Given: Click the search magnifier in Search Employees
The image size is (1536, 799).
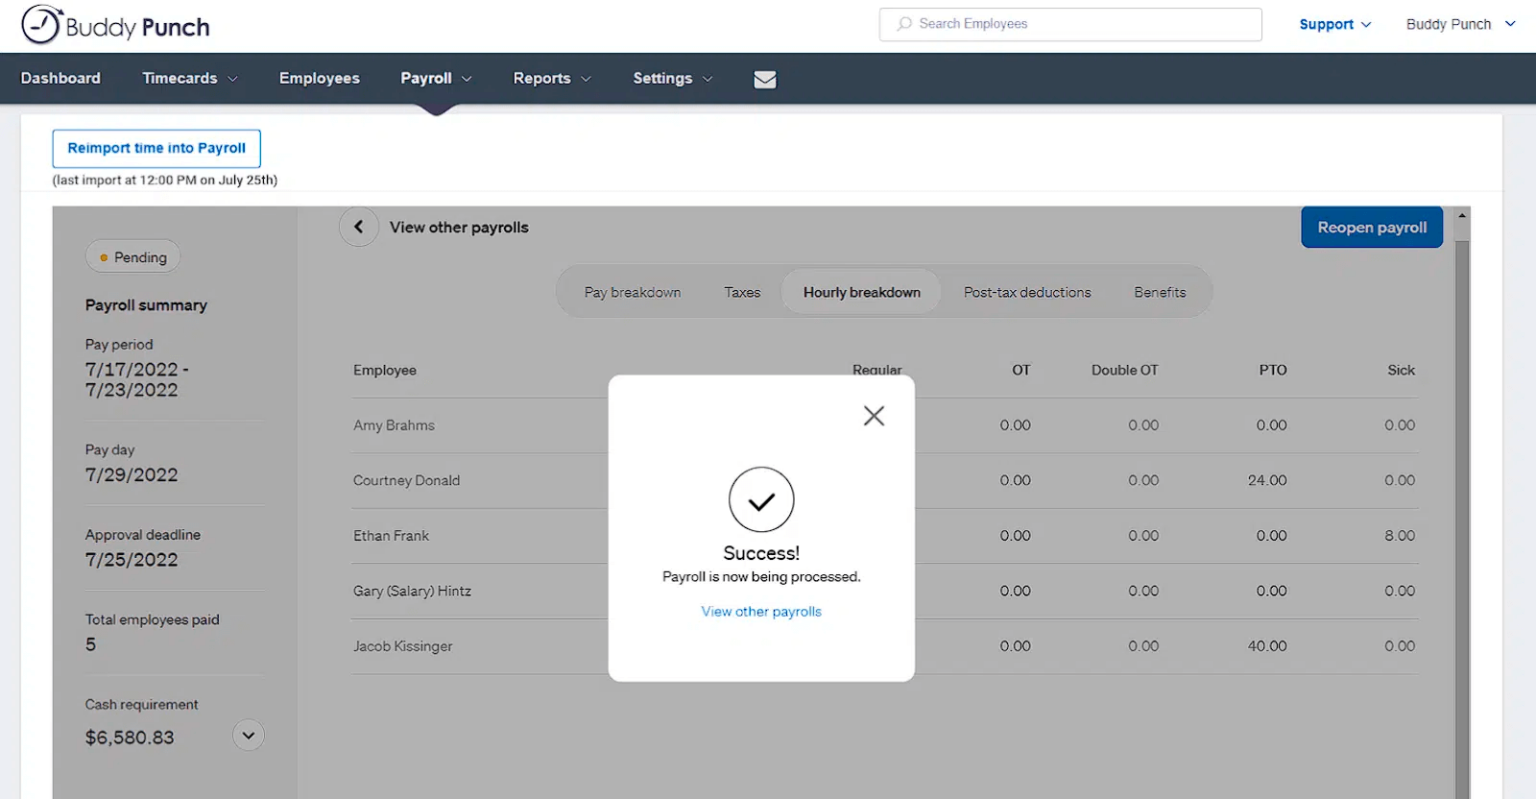Looking at the screenshot, I should click(899, 24).
